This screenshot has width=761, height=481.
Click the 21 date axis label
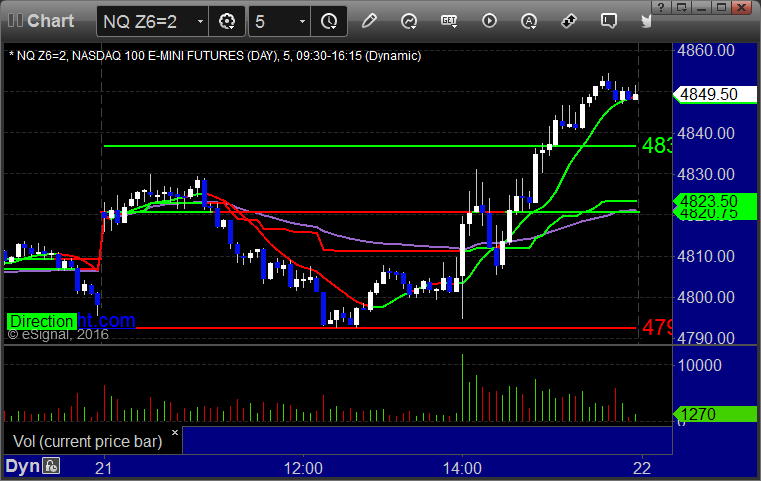click(x=103, y=468)
